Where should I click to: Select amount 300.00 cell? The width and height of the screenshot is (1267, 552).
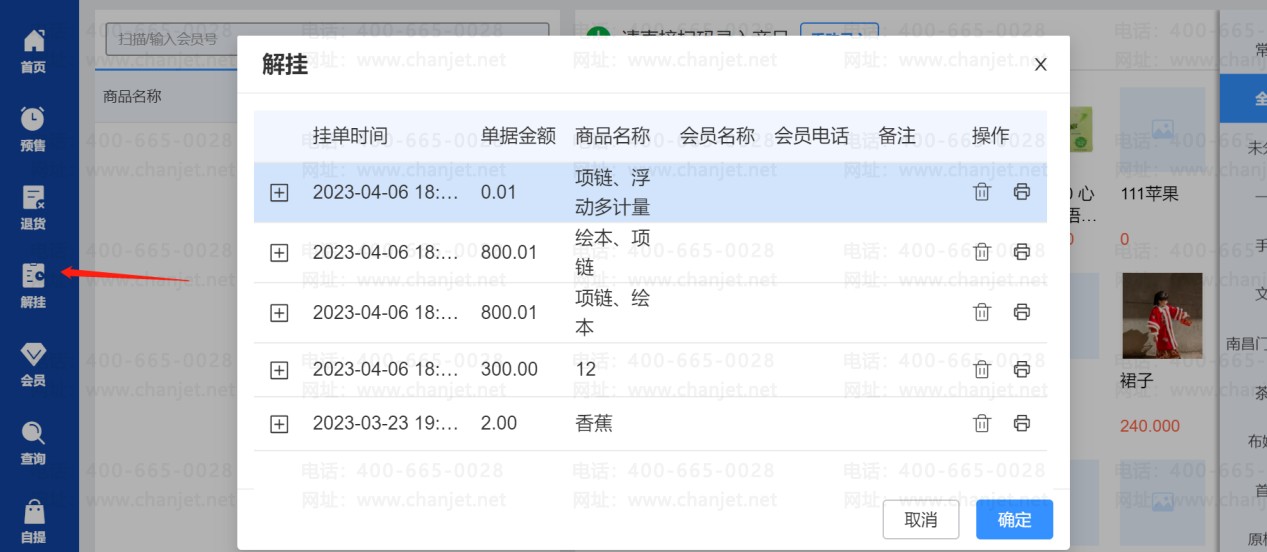(509, 369)
